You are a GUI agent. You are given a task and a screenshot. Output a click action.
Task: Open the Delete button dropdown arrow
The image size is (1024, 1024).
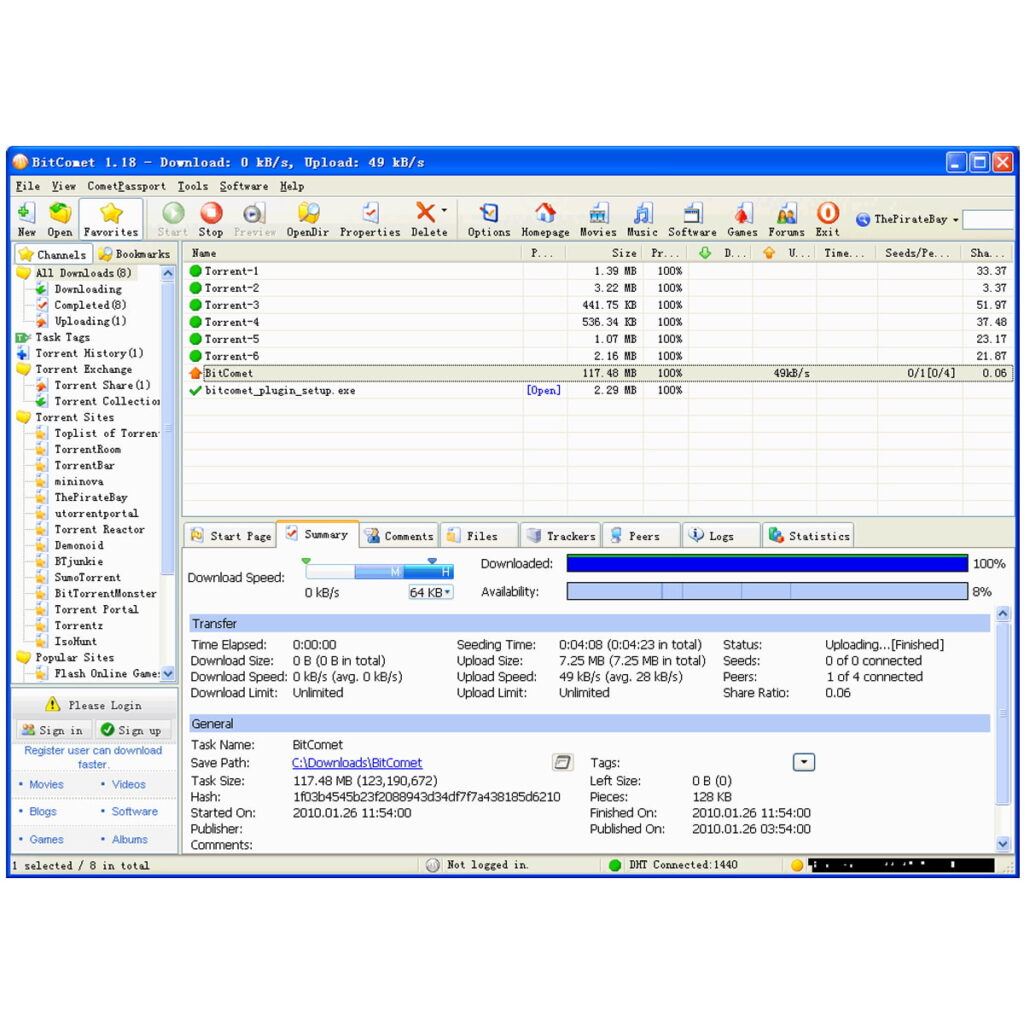444,210
